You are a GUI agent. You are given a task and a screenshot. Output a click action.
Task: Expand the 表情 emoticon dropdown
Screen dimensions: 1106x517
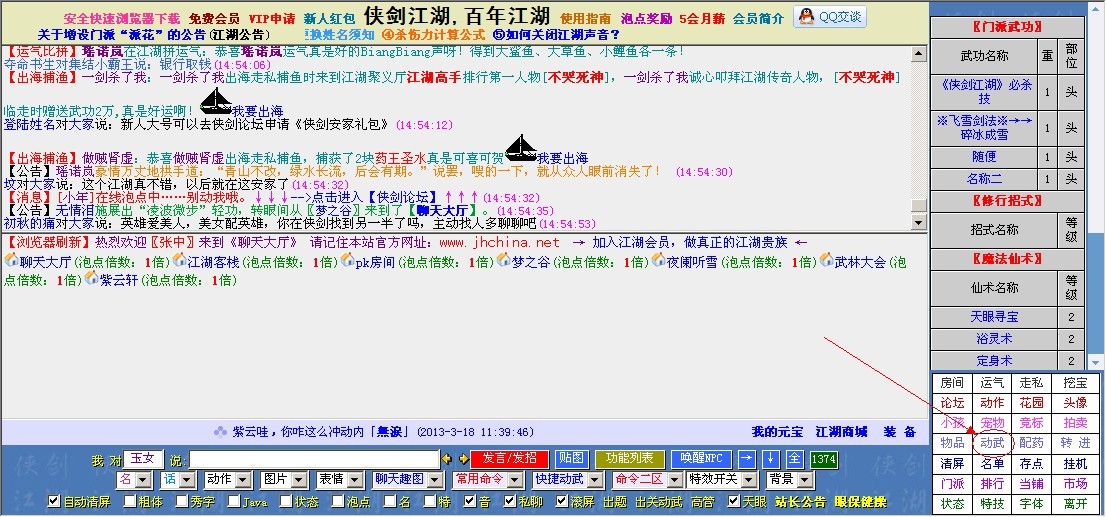[x=340, y=480]
